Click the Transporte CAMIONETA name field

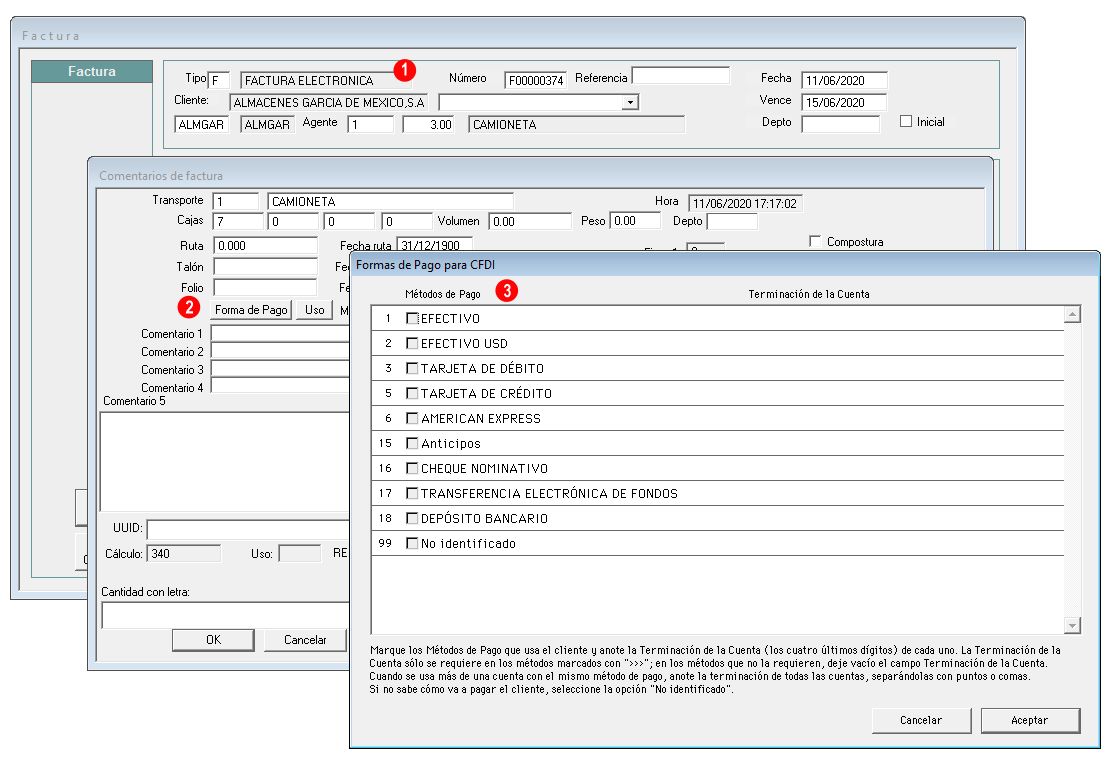390,201
